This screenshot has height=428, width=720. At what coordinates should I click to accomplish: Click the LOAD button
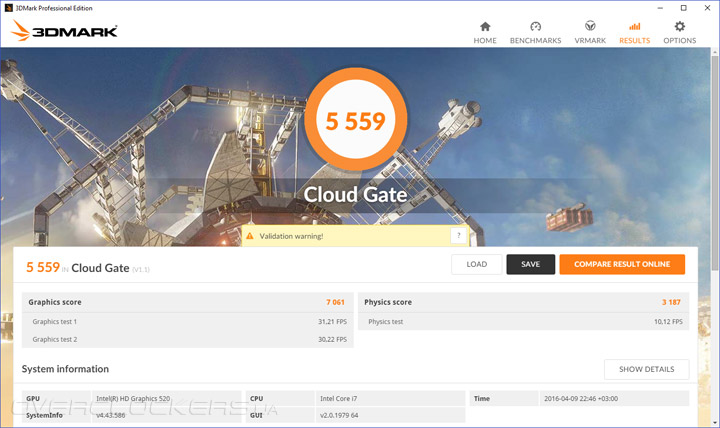pos(477,264)
